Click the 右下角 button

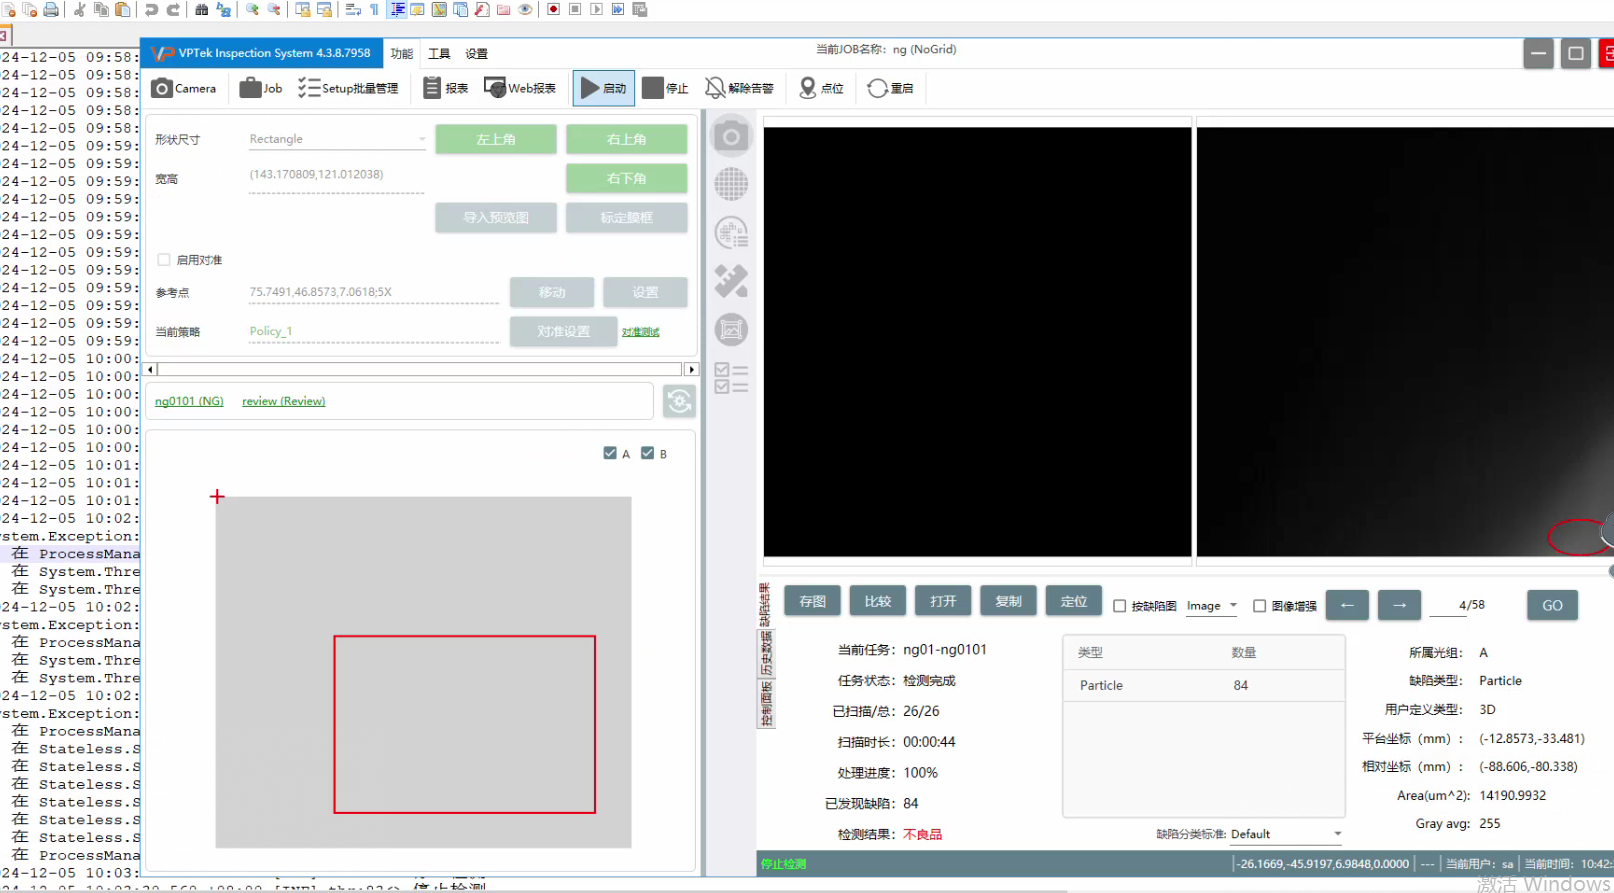point(627,178)
